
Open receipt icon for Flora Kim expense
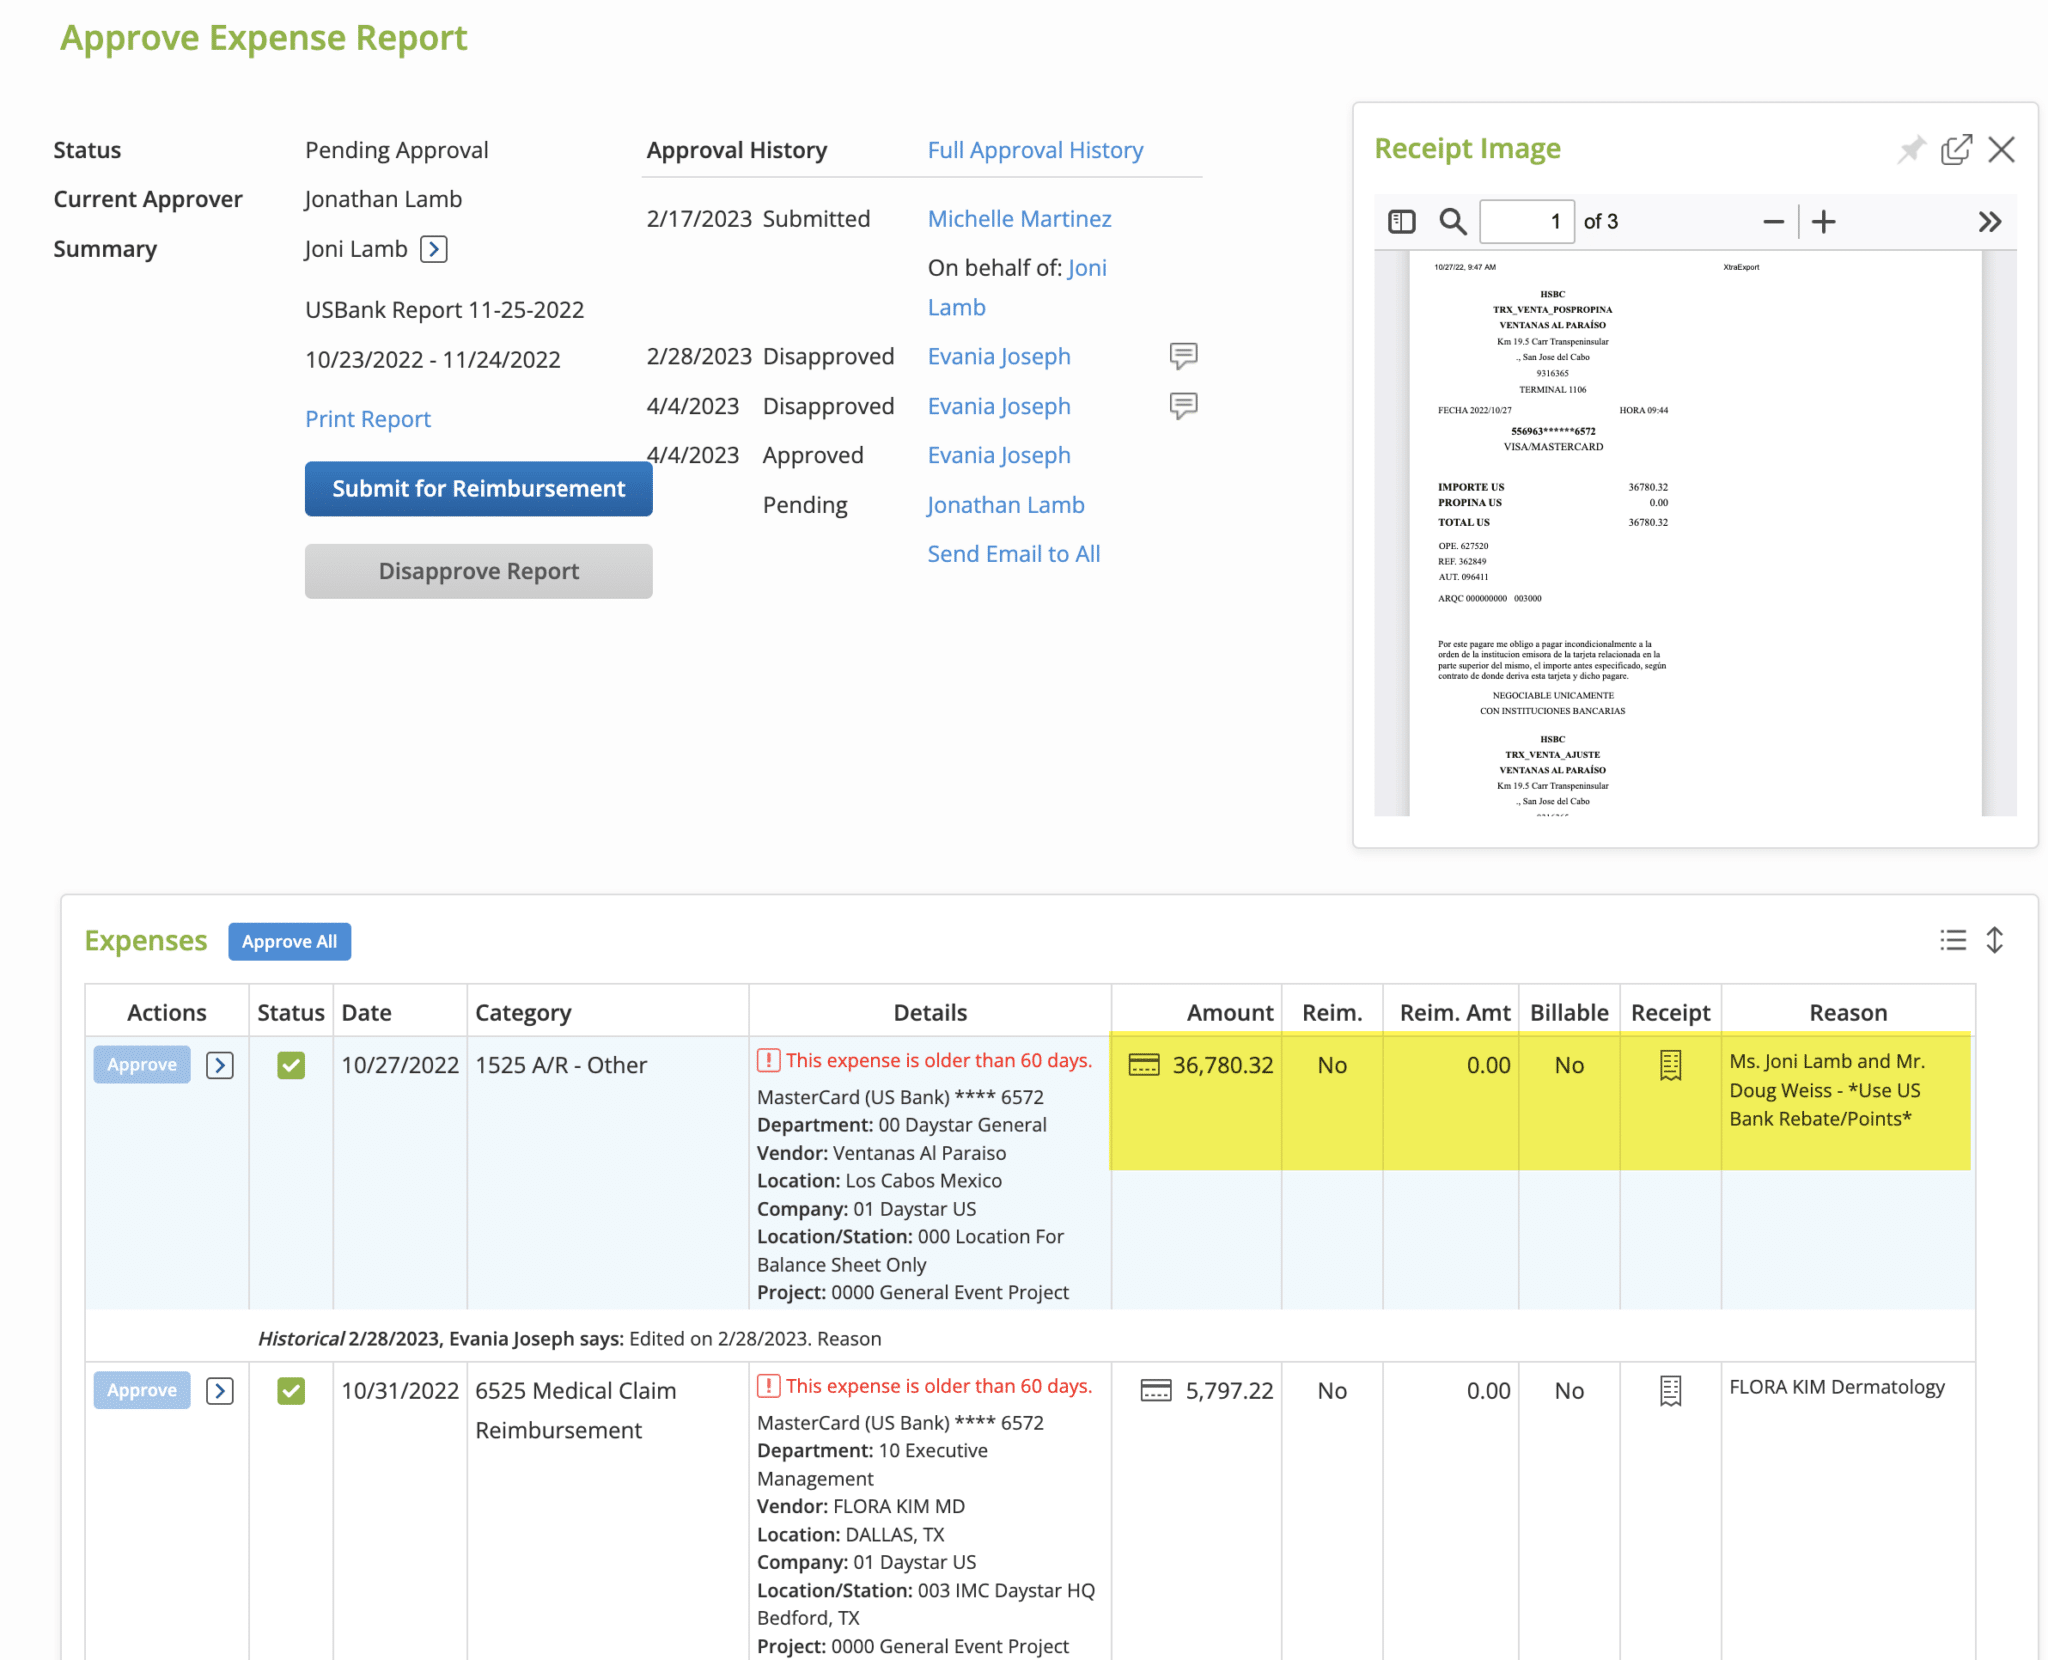1670,1390
